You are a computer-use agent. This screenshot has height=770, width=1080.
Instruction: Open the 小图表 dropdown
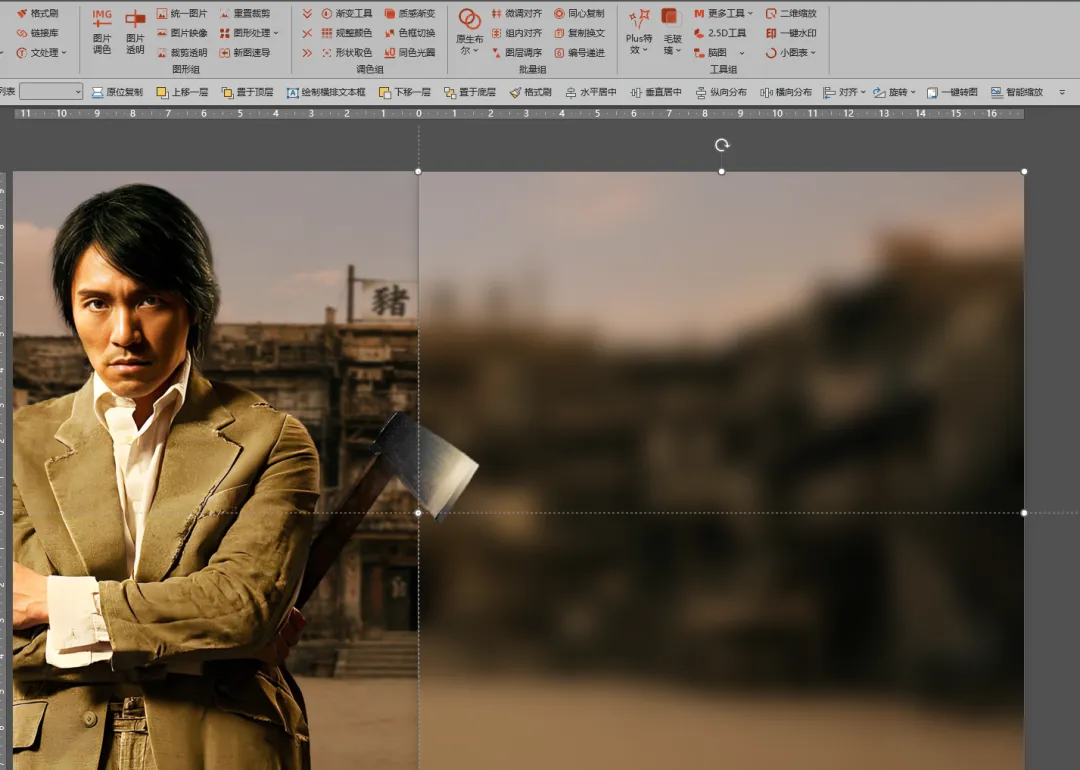click(x=791, y=52)
